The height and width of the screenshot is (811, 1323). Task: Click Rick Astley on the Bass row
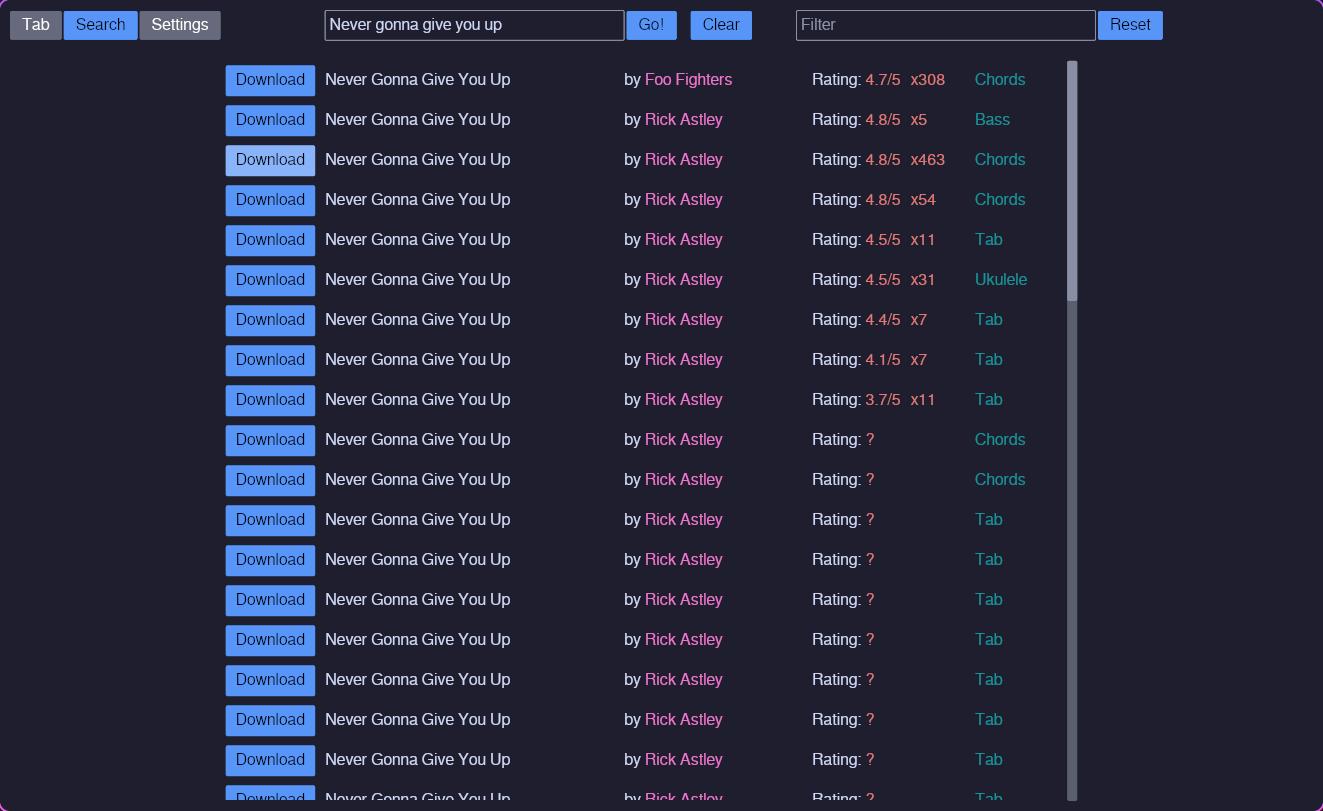683,120
